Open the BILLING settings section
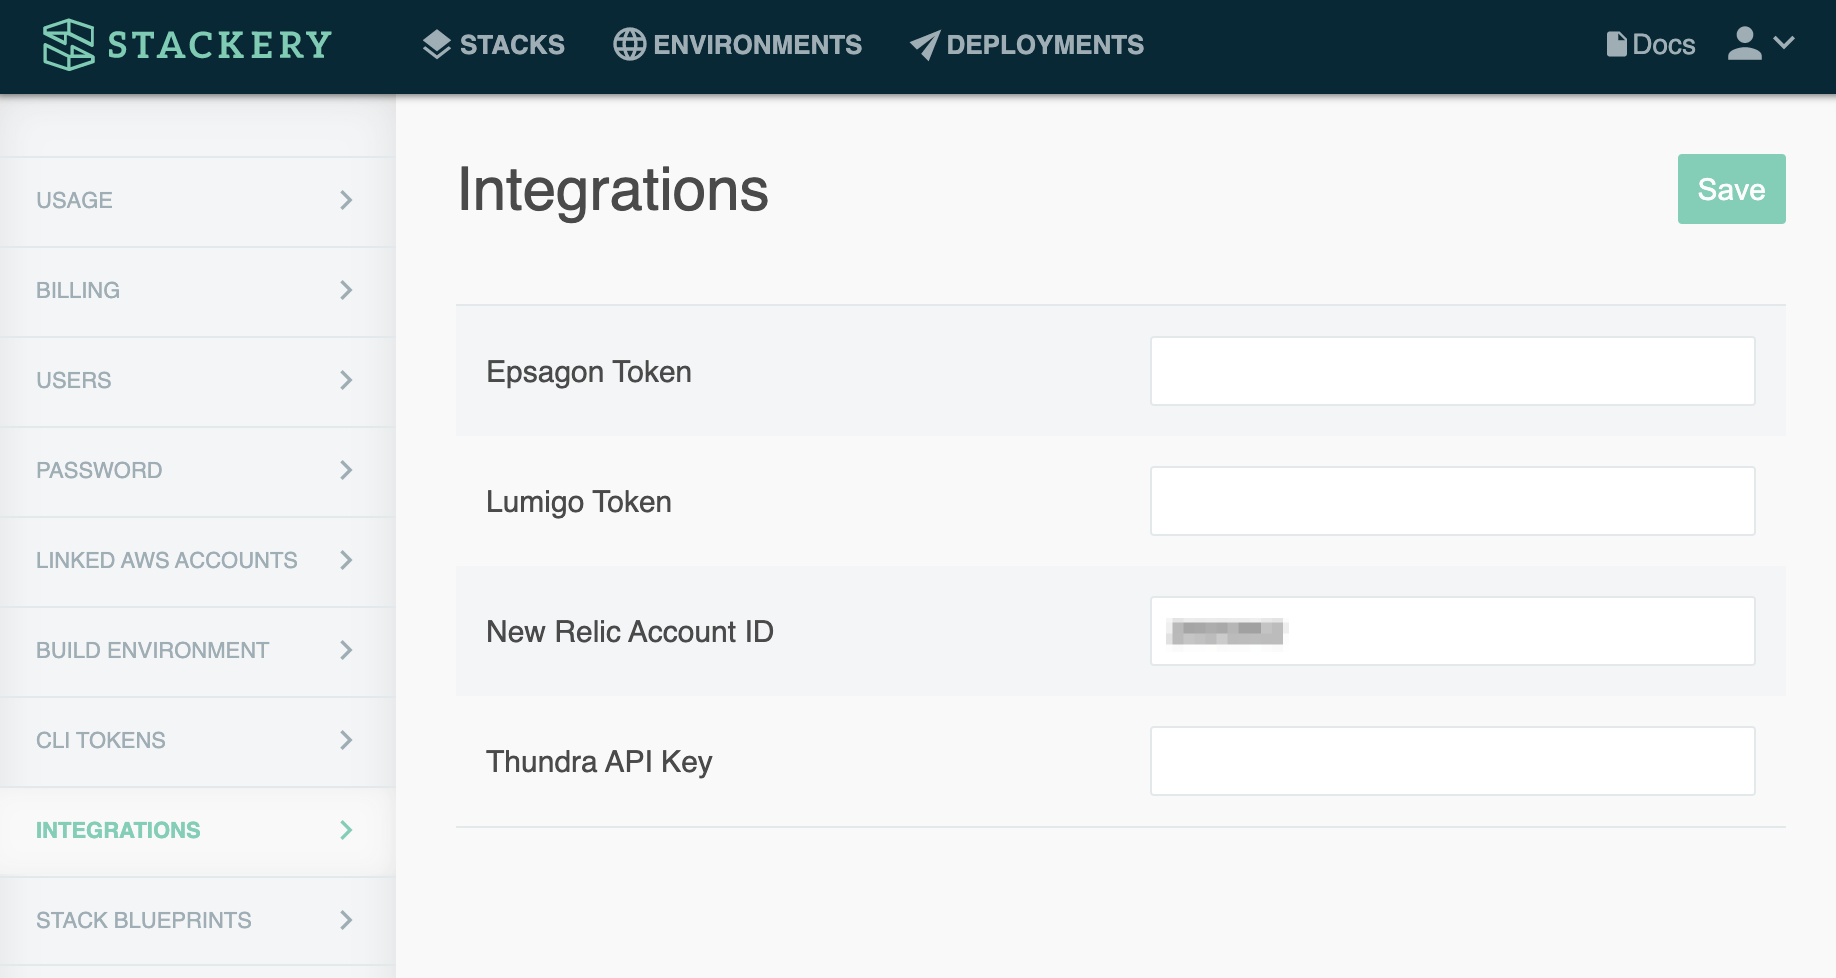Image resolution: width=1836 pixels, height=978 pixels. pos(198,291)
